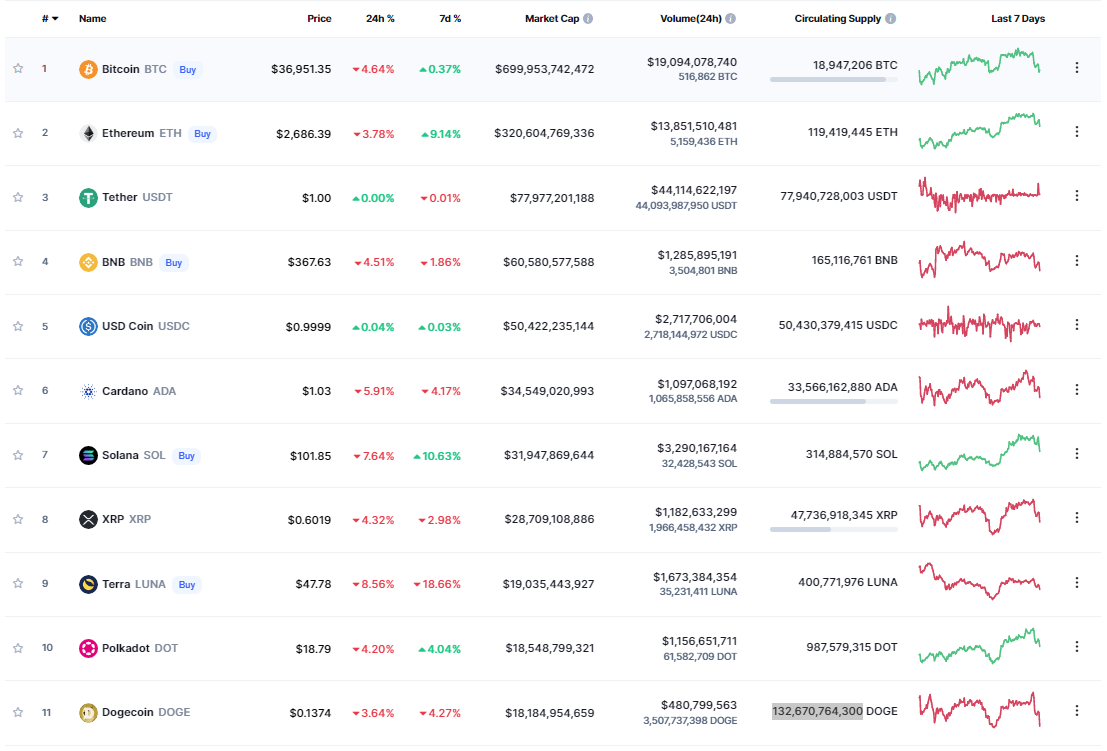The height and width of the screenshot is (751, 1107).
Task: Click the Buy button next to Bitcoin
Action: coord(187,69)
